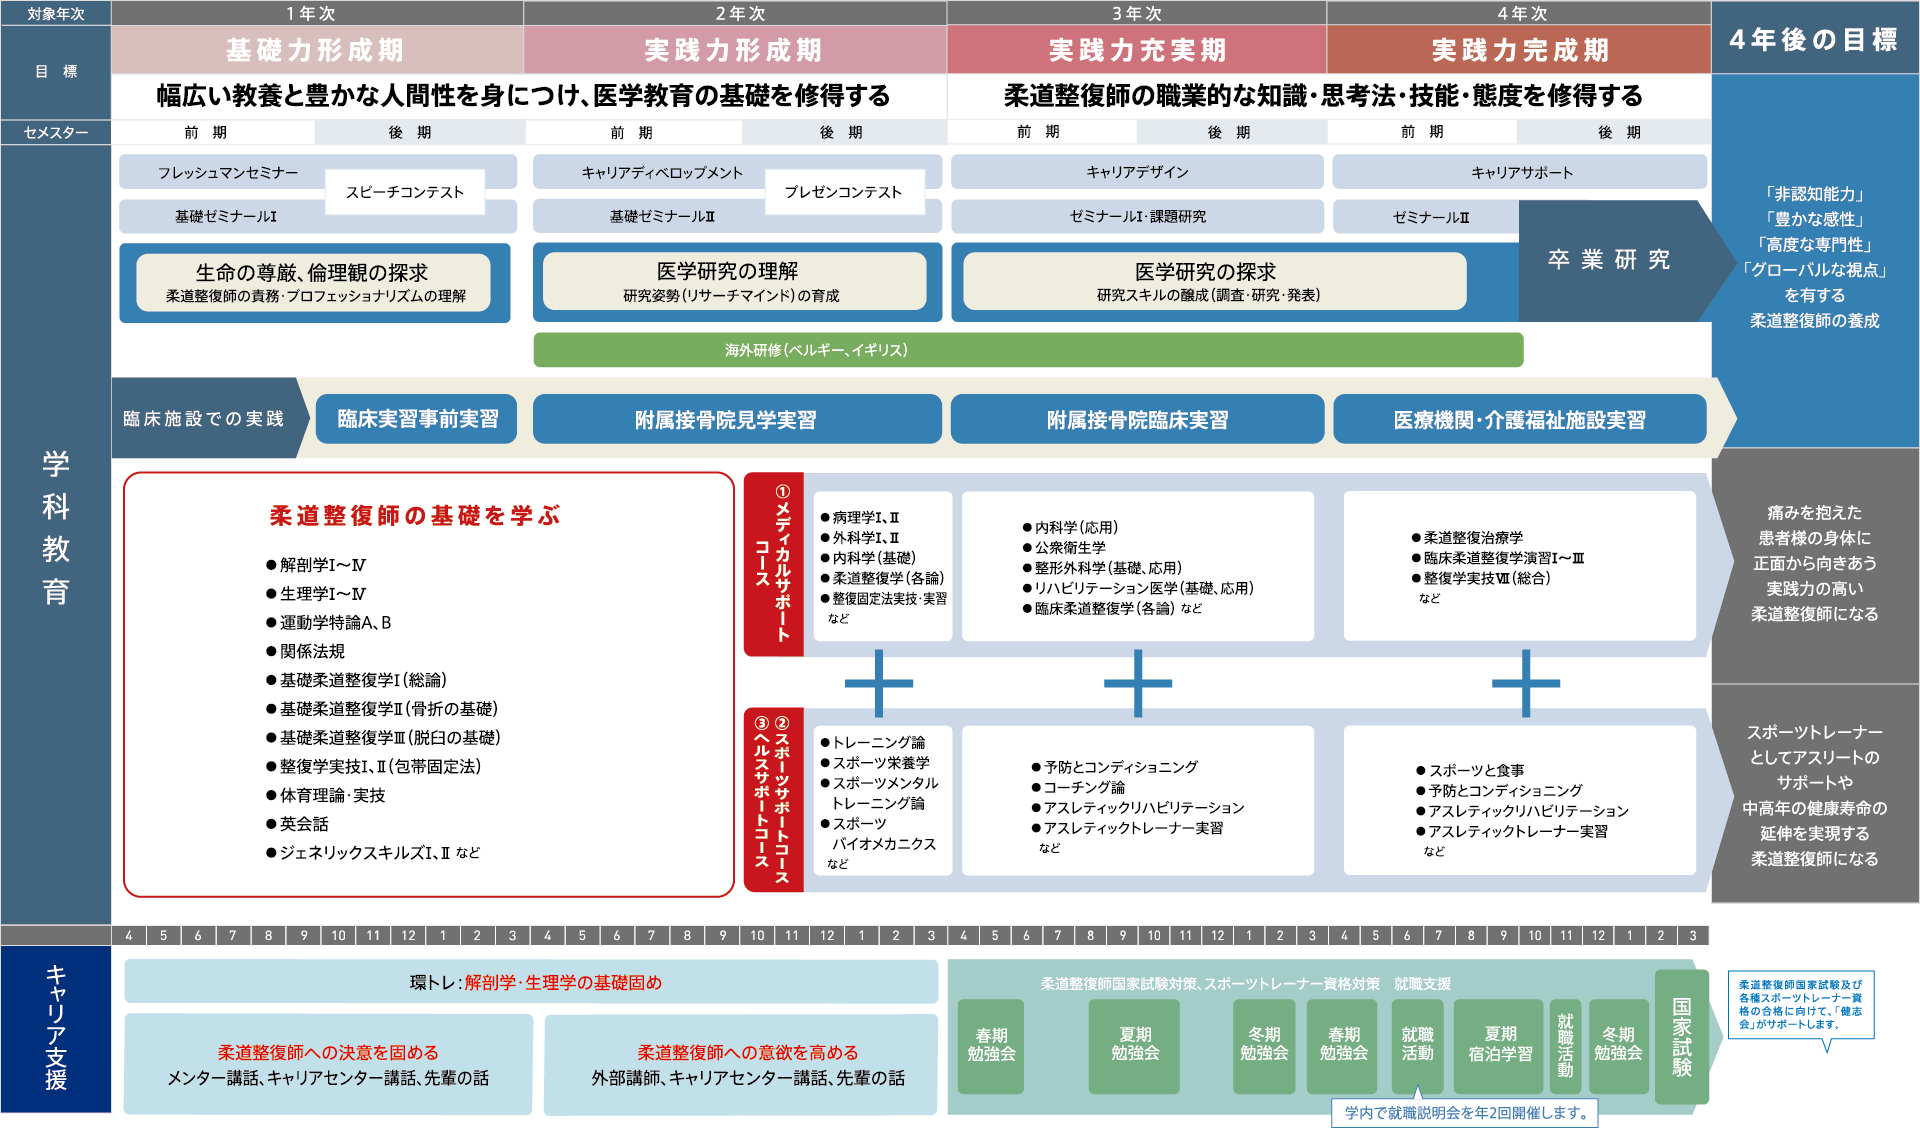Click the ①メディカルサポートコース red label
Image resolution: width=1920 pixels, height=1128 pixels.
[774, 564]
